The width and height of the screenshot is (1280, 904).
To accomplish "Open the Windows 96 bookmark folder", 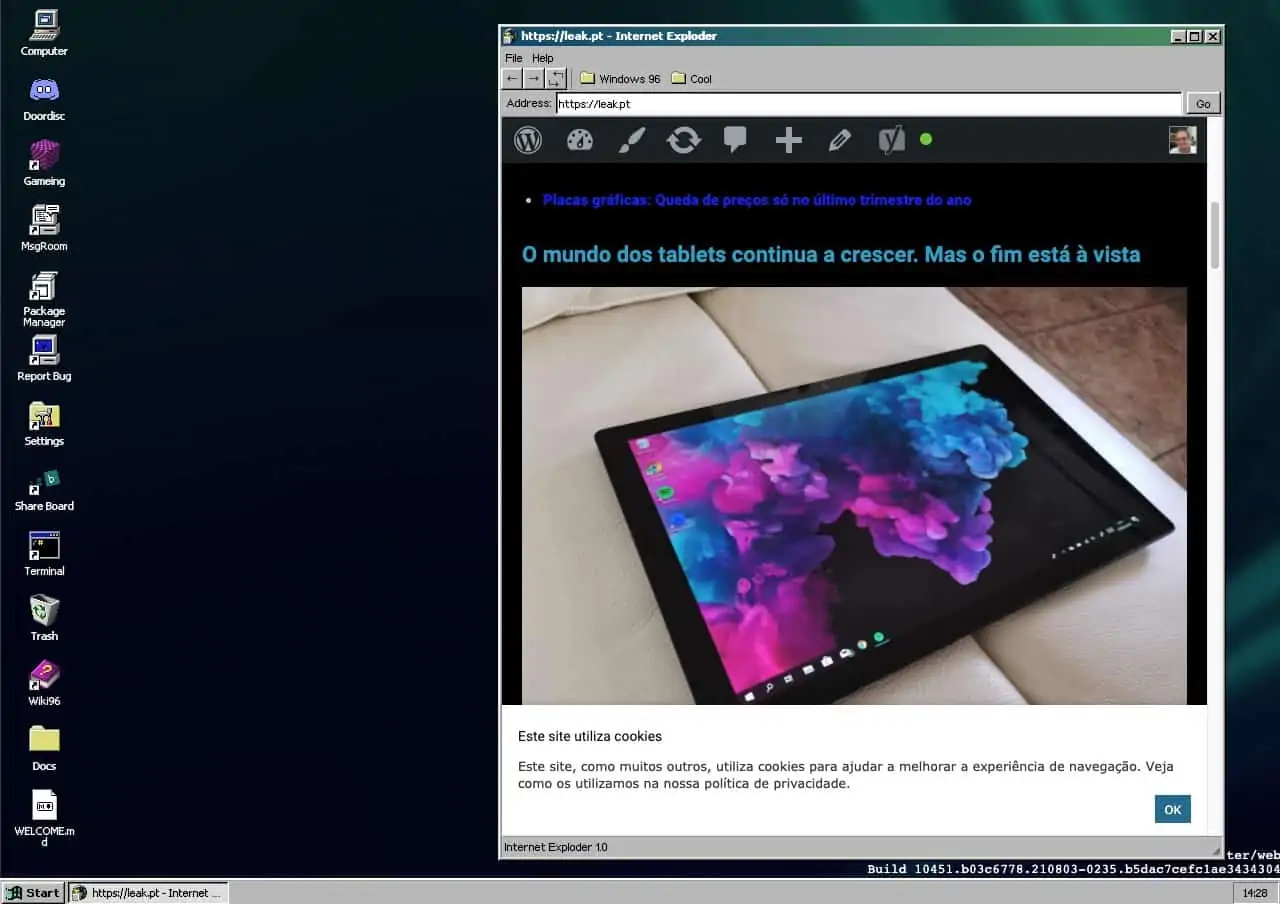I will tap(620, 79).
